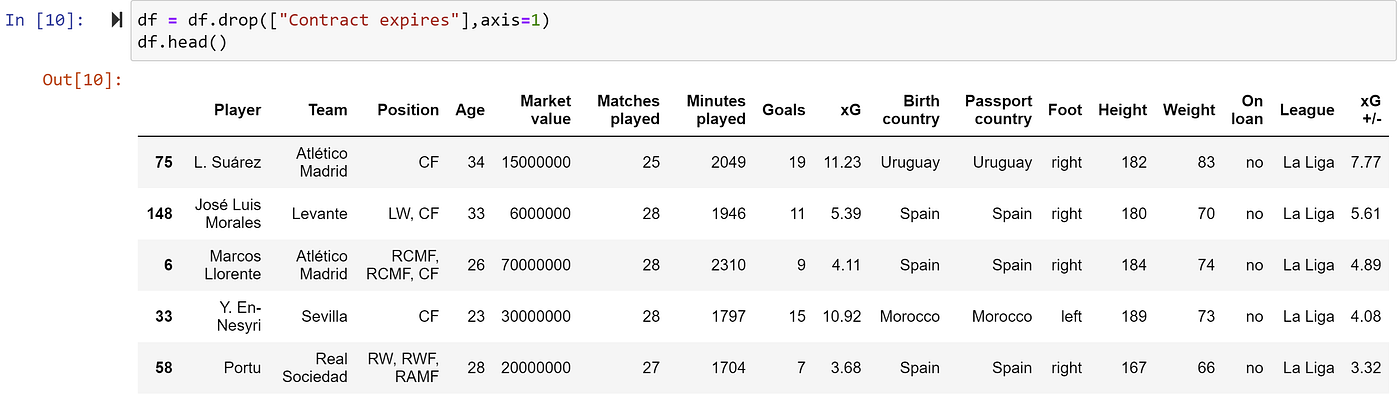Select the Minutes played column header
This screenshot has height=404, width=1400.
(716, 110)
